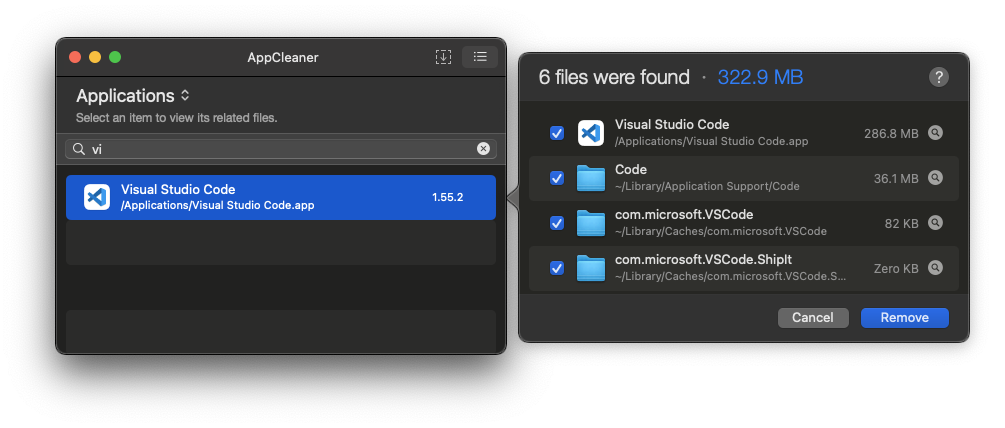Click the version number 1.55.2
The width and height of the screenshot is (1005, 428).
[447, 197]
